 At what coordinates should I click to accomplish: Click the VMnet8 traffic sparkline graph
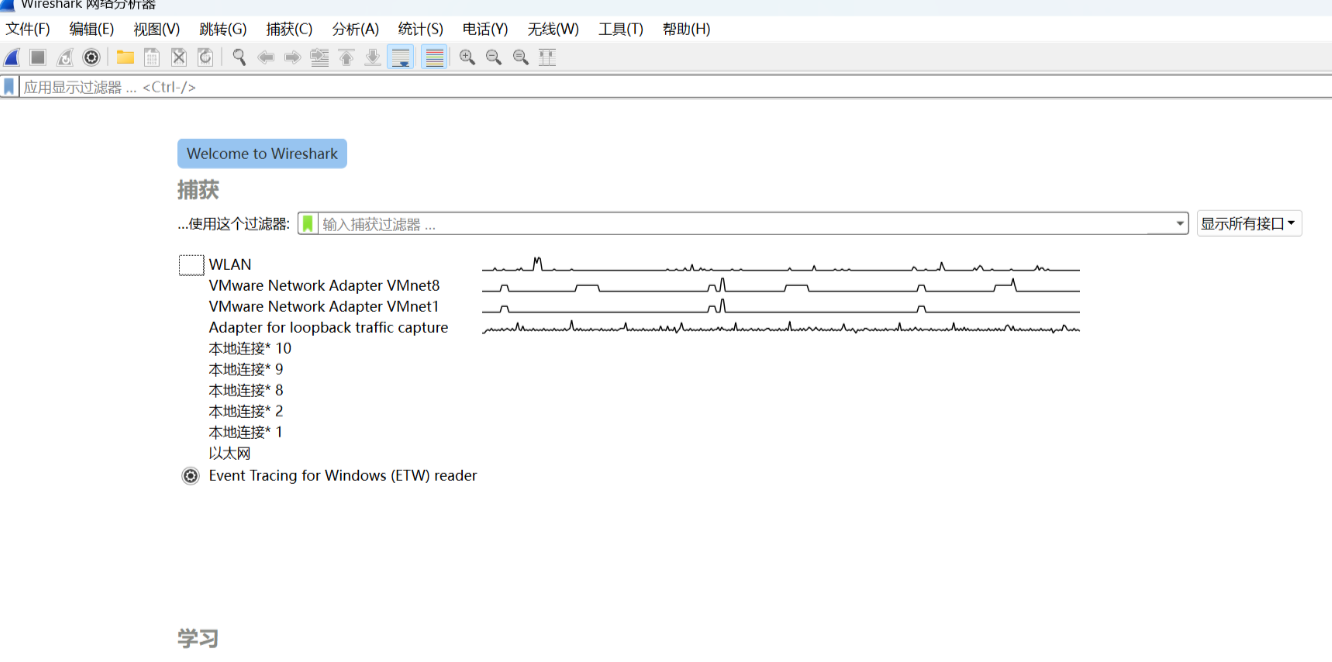pyautogui.click(x=781, y=286)
